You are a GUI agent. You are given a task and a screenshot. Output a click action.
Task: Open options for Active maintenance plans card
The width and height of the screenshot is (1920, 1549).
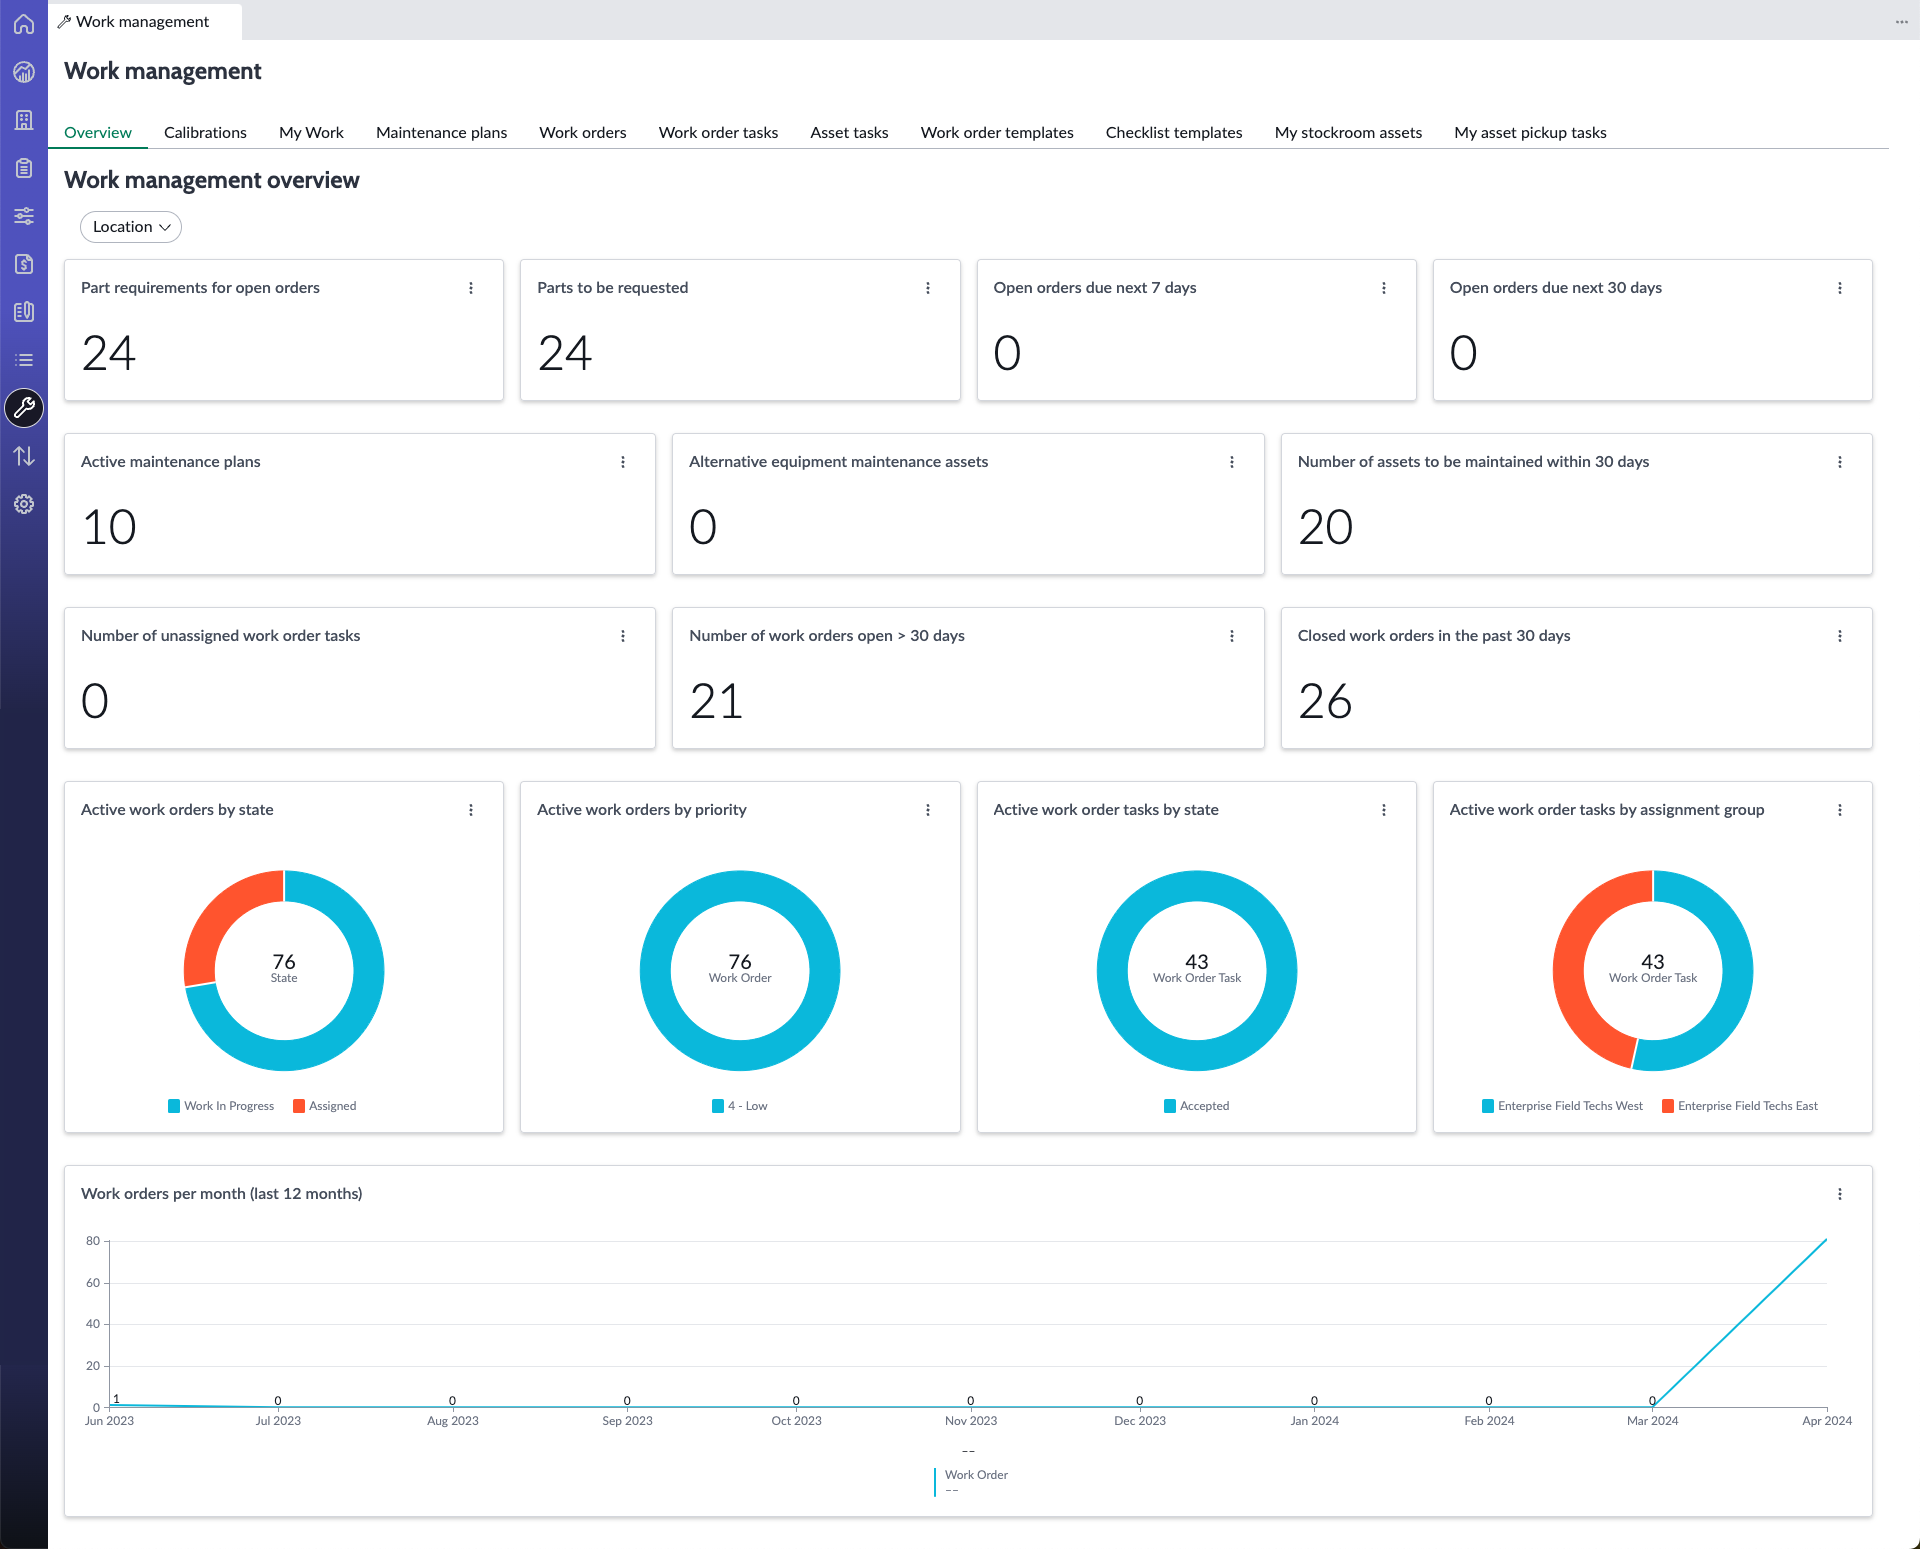click(x=623, y=462)
